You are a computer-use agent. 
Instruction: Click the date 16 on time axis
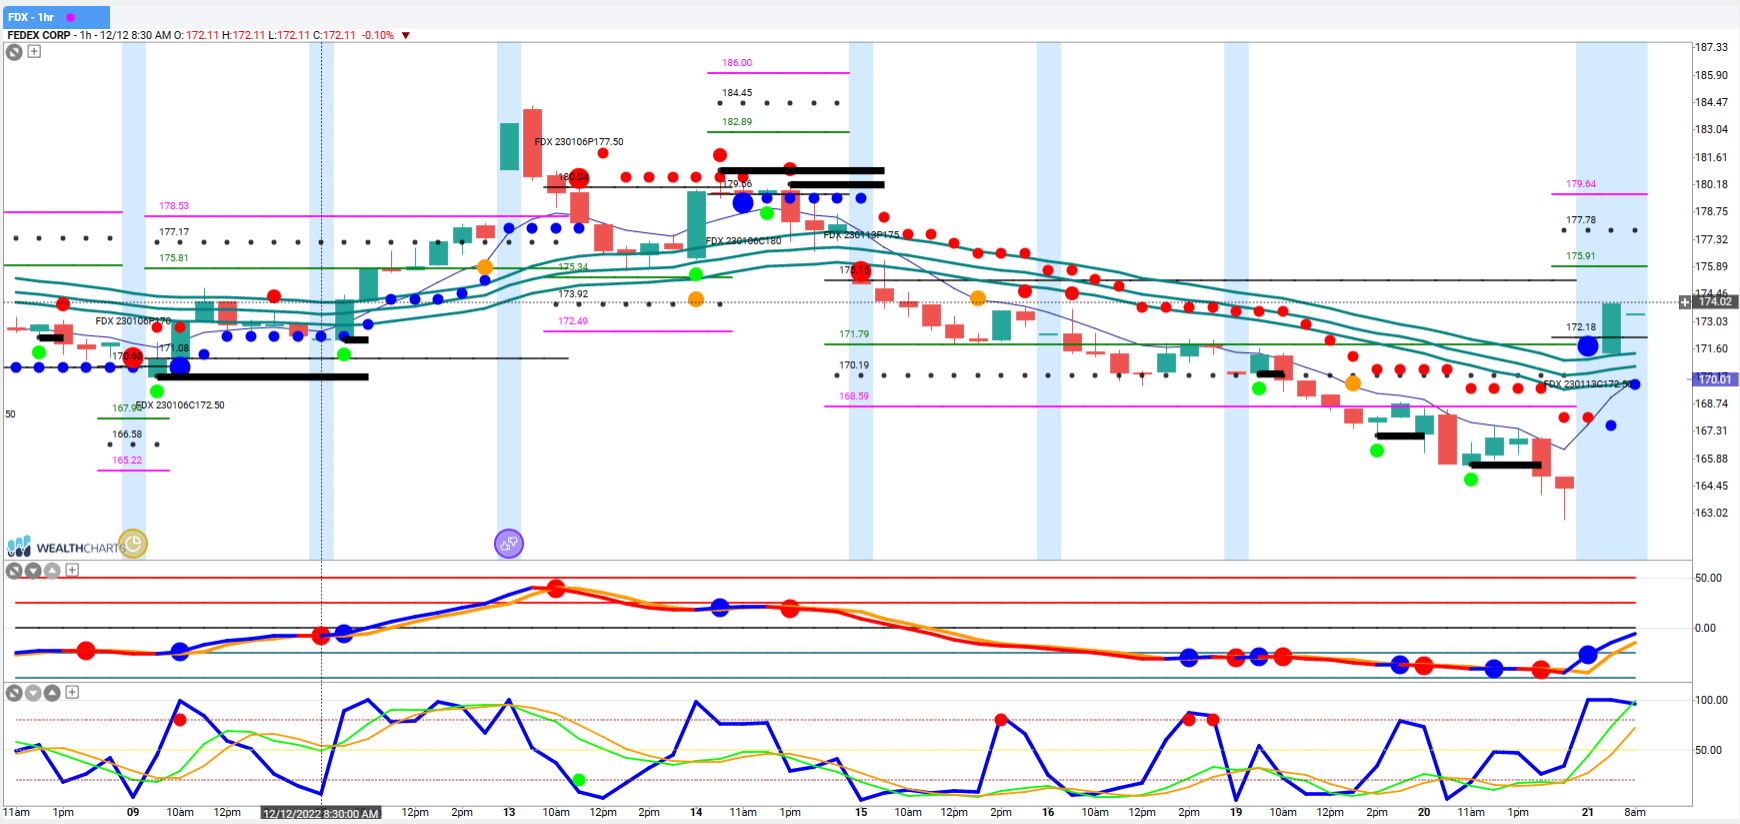[1048, 812]
